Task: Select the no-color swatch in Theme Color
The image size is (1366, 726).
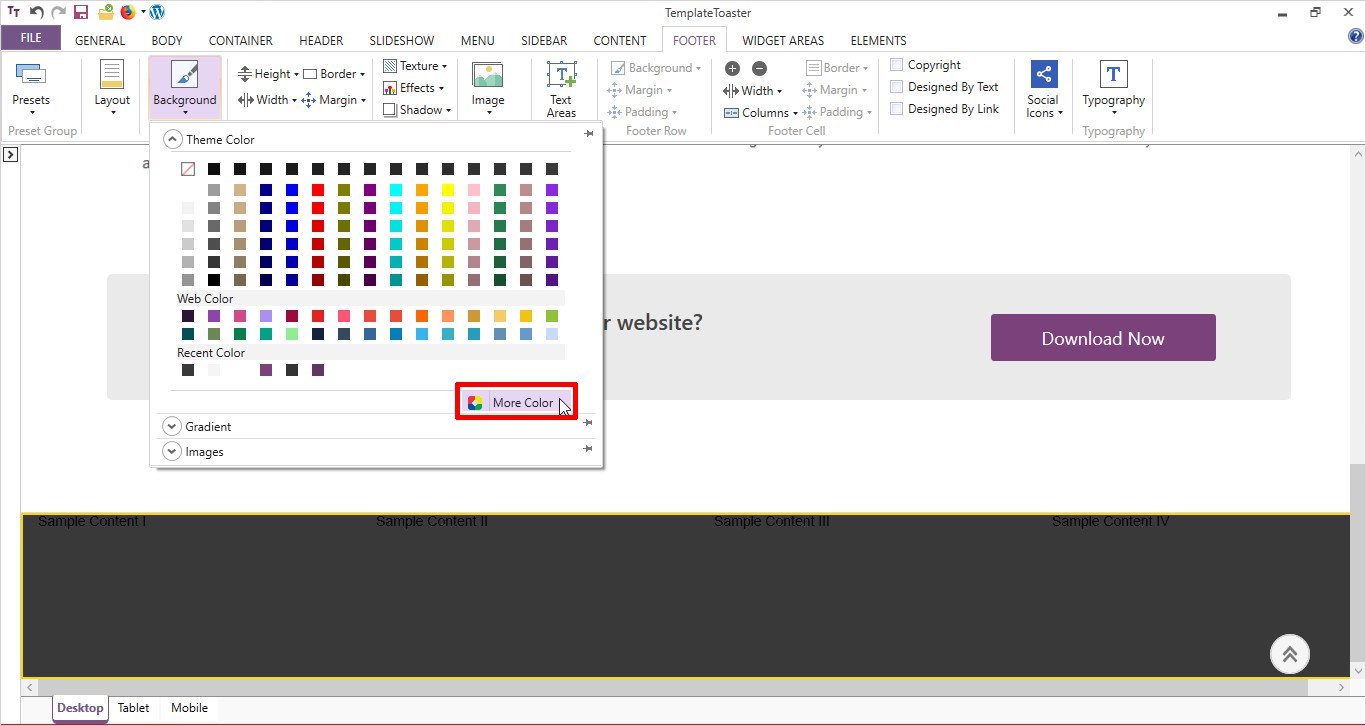Action: click(x=188, y=169)
